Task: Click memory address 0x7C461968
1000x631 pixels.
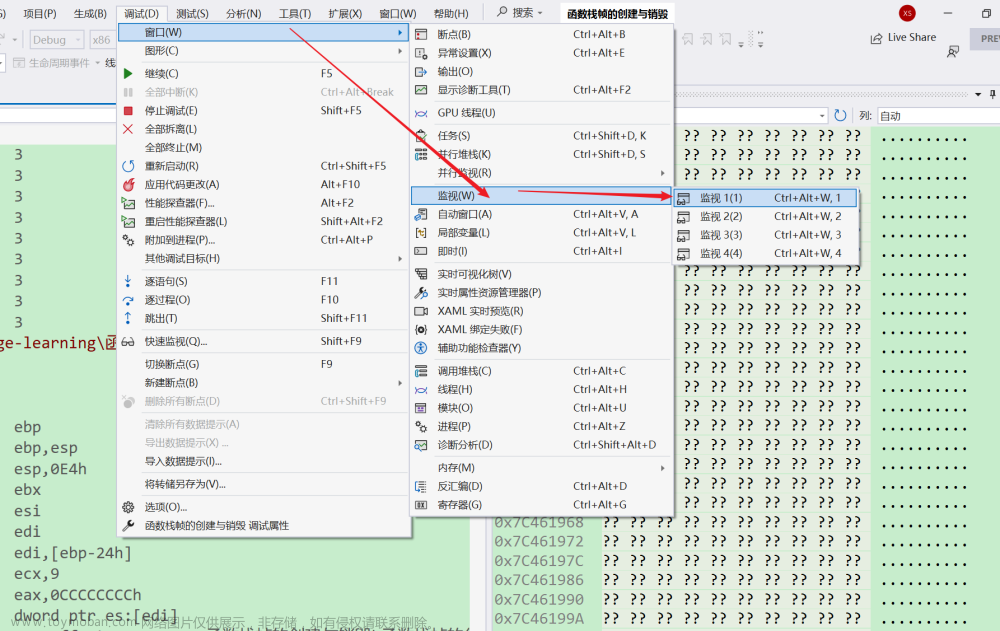Action: click(539, 523)
